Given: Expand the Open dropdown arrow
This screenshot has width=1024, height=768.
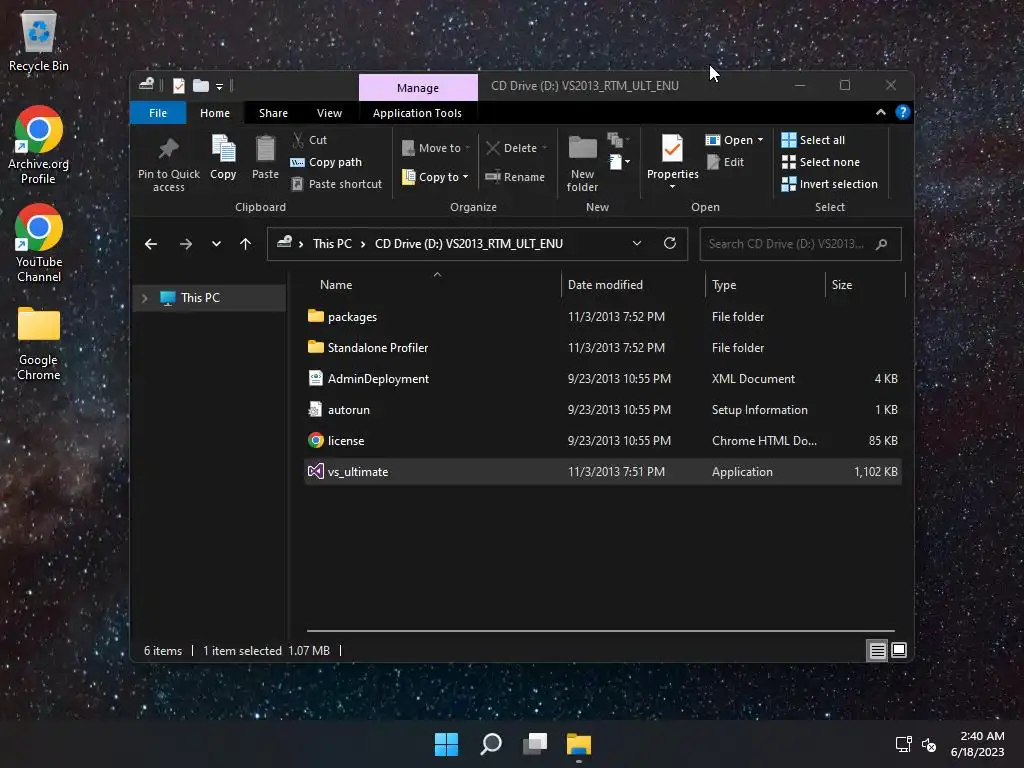Looking at the screenshot, I should (760, 140).
